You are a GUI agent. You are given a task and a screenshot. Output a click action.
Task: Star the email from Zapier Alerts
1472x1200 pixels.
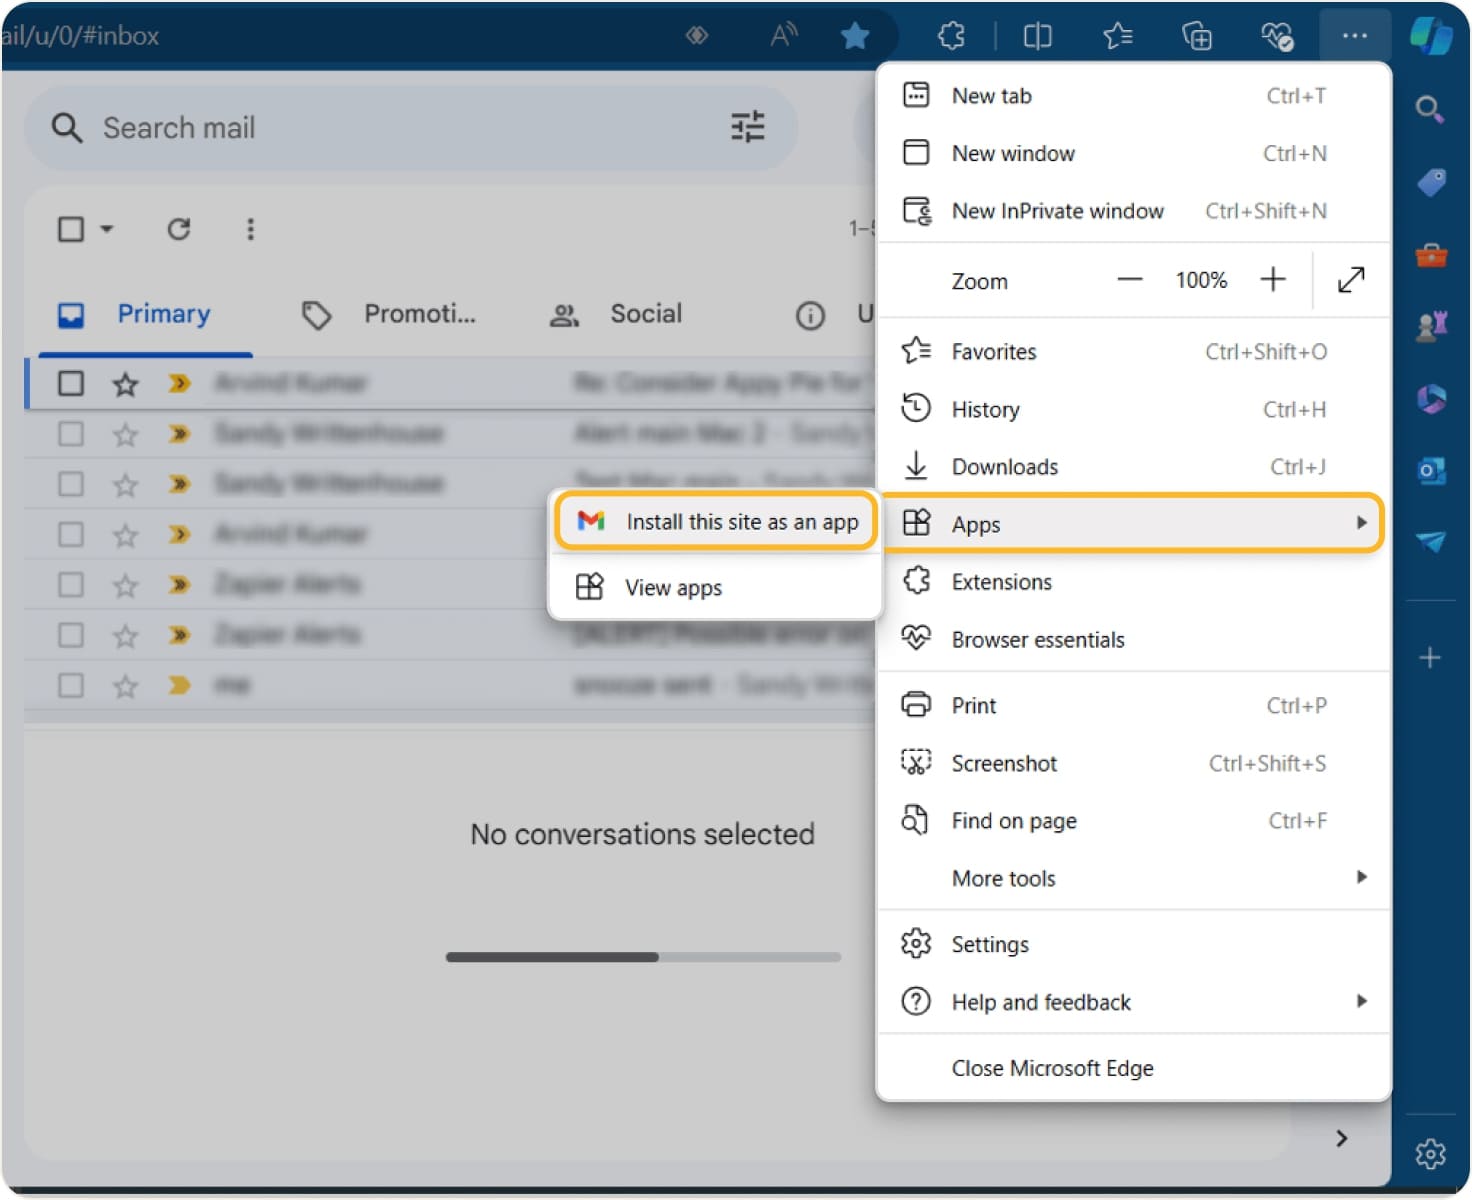[x=125, y=584]
